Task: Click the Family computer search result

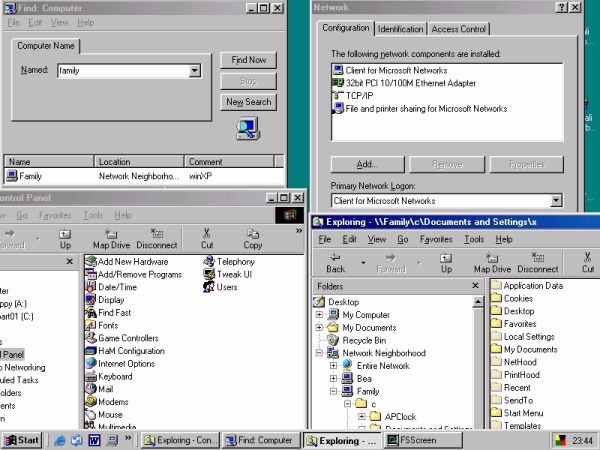Action: pos(26,176)
